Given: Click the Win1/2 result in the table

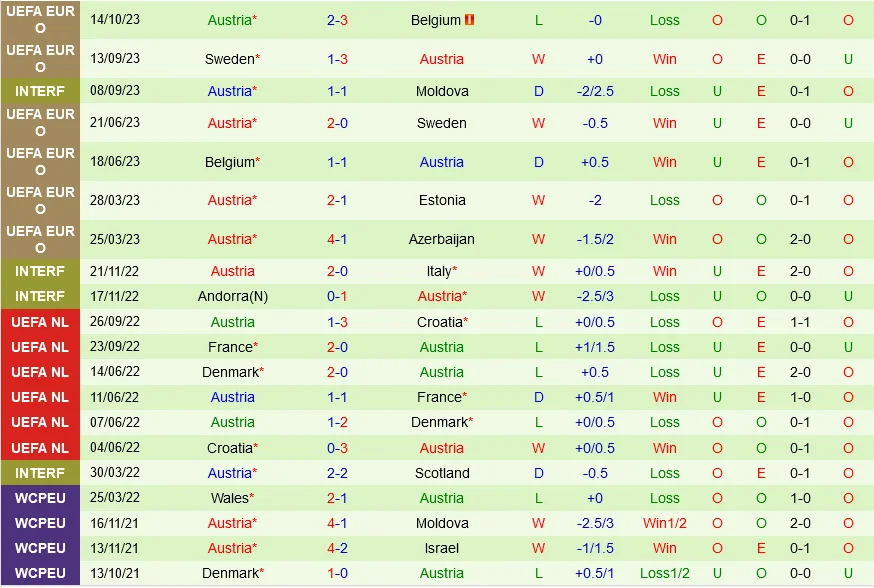Looking at the screenshot, I should [x=665, y=523].
